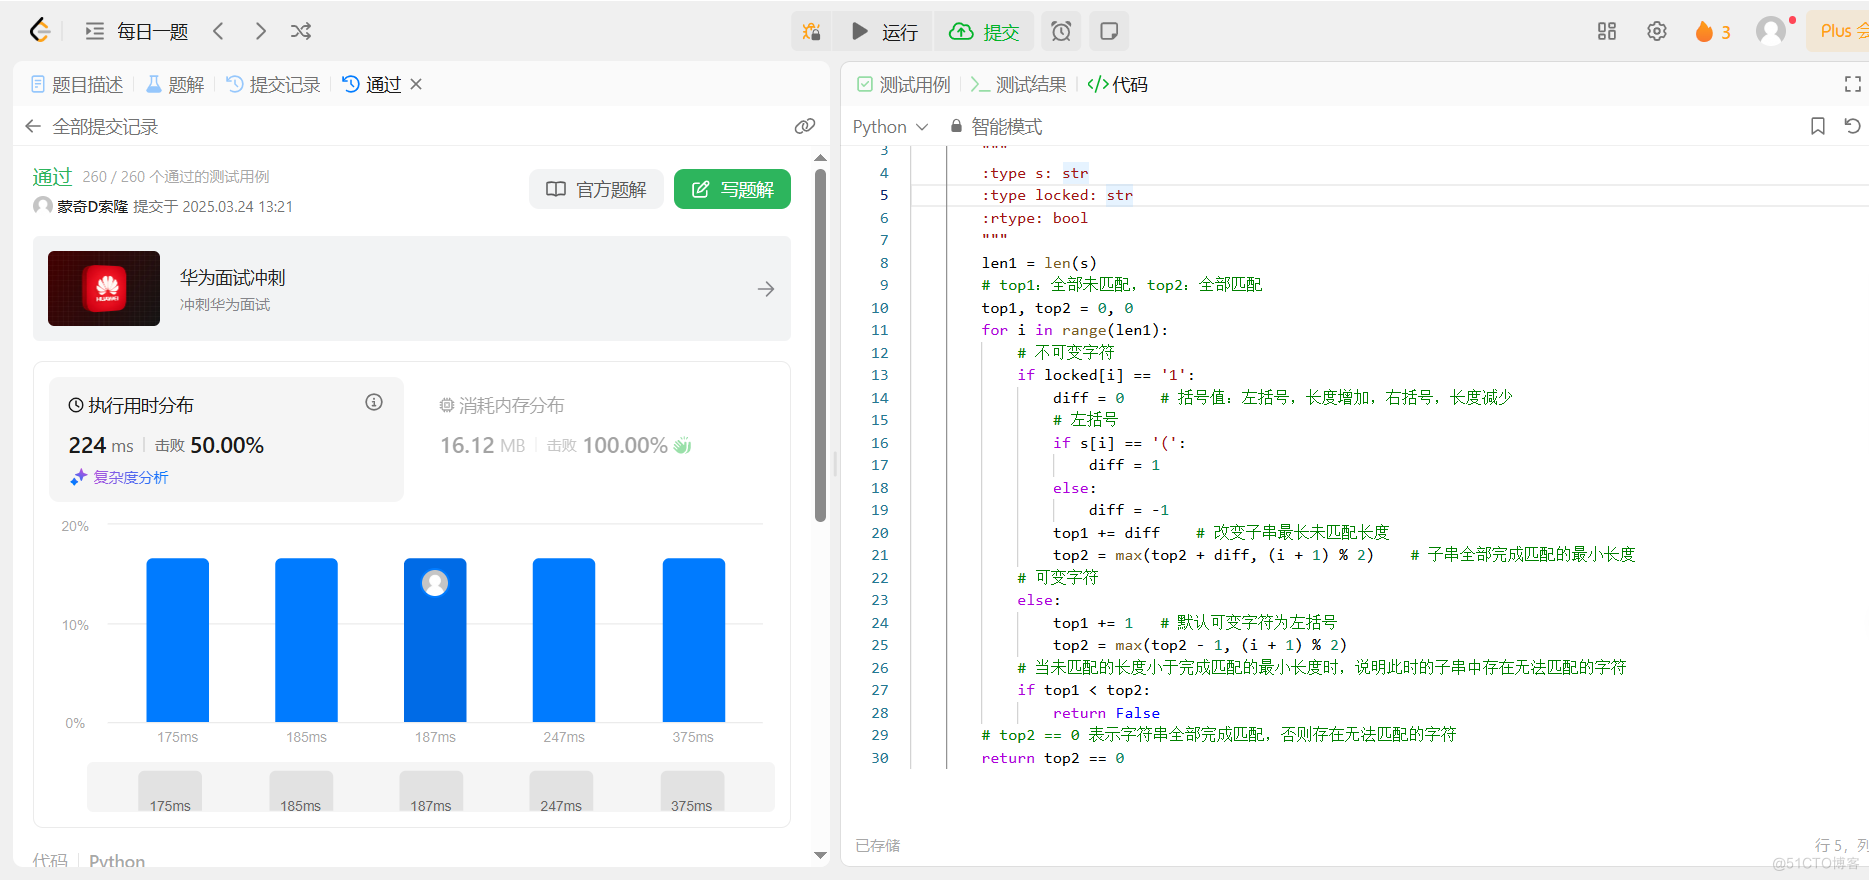Click the 175ms runtime bar
The image size is (1869, 880).
click(178, 640)
